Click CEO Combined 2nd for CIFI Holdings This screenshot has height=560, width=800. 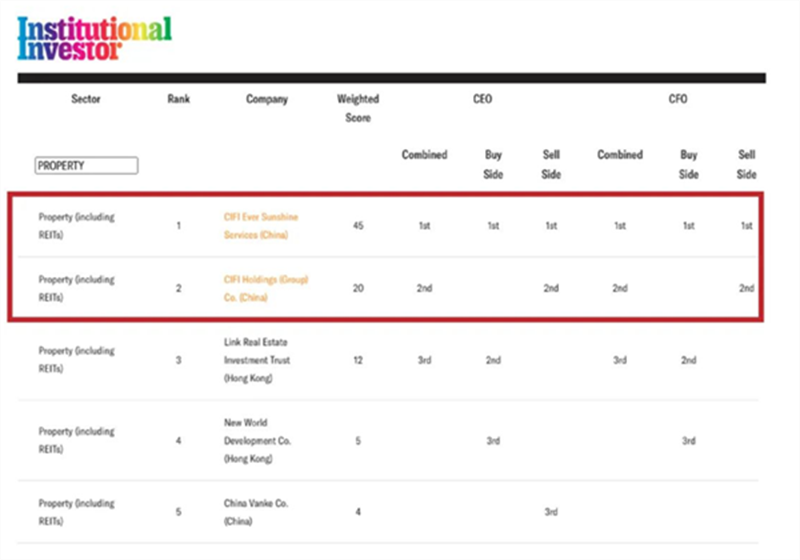424,288
